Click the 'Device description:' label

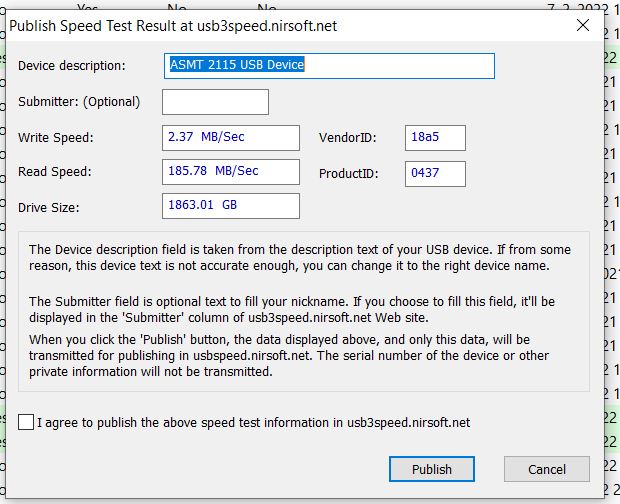click(x=72, y=66)
